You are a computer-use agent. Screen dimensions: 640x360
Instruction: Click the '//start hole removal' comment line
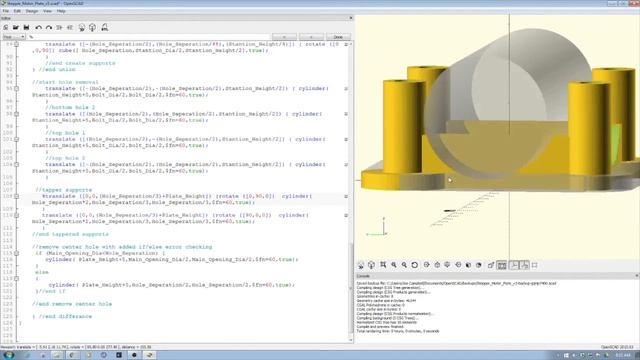65,82
